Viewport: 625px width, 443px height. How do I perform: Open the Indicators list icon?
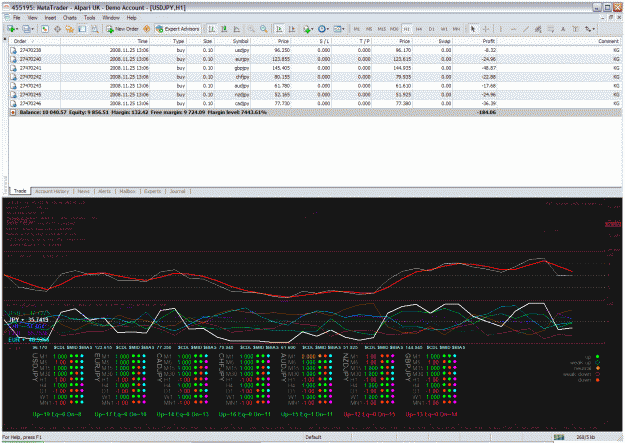[306, 29]
